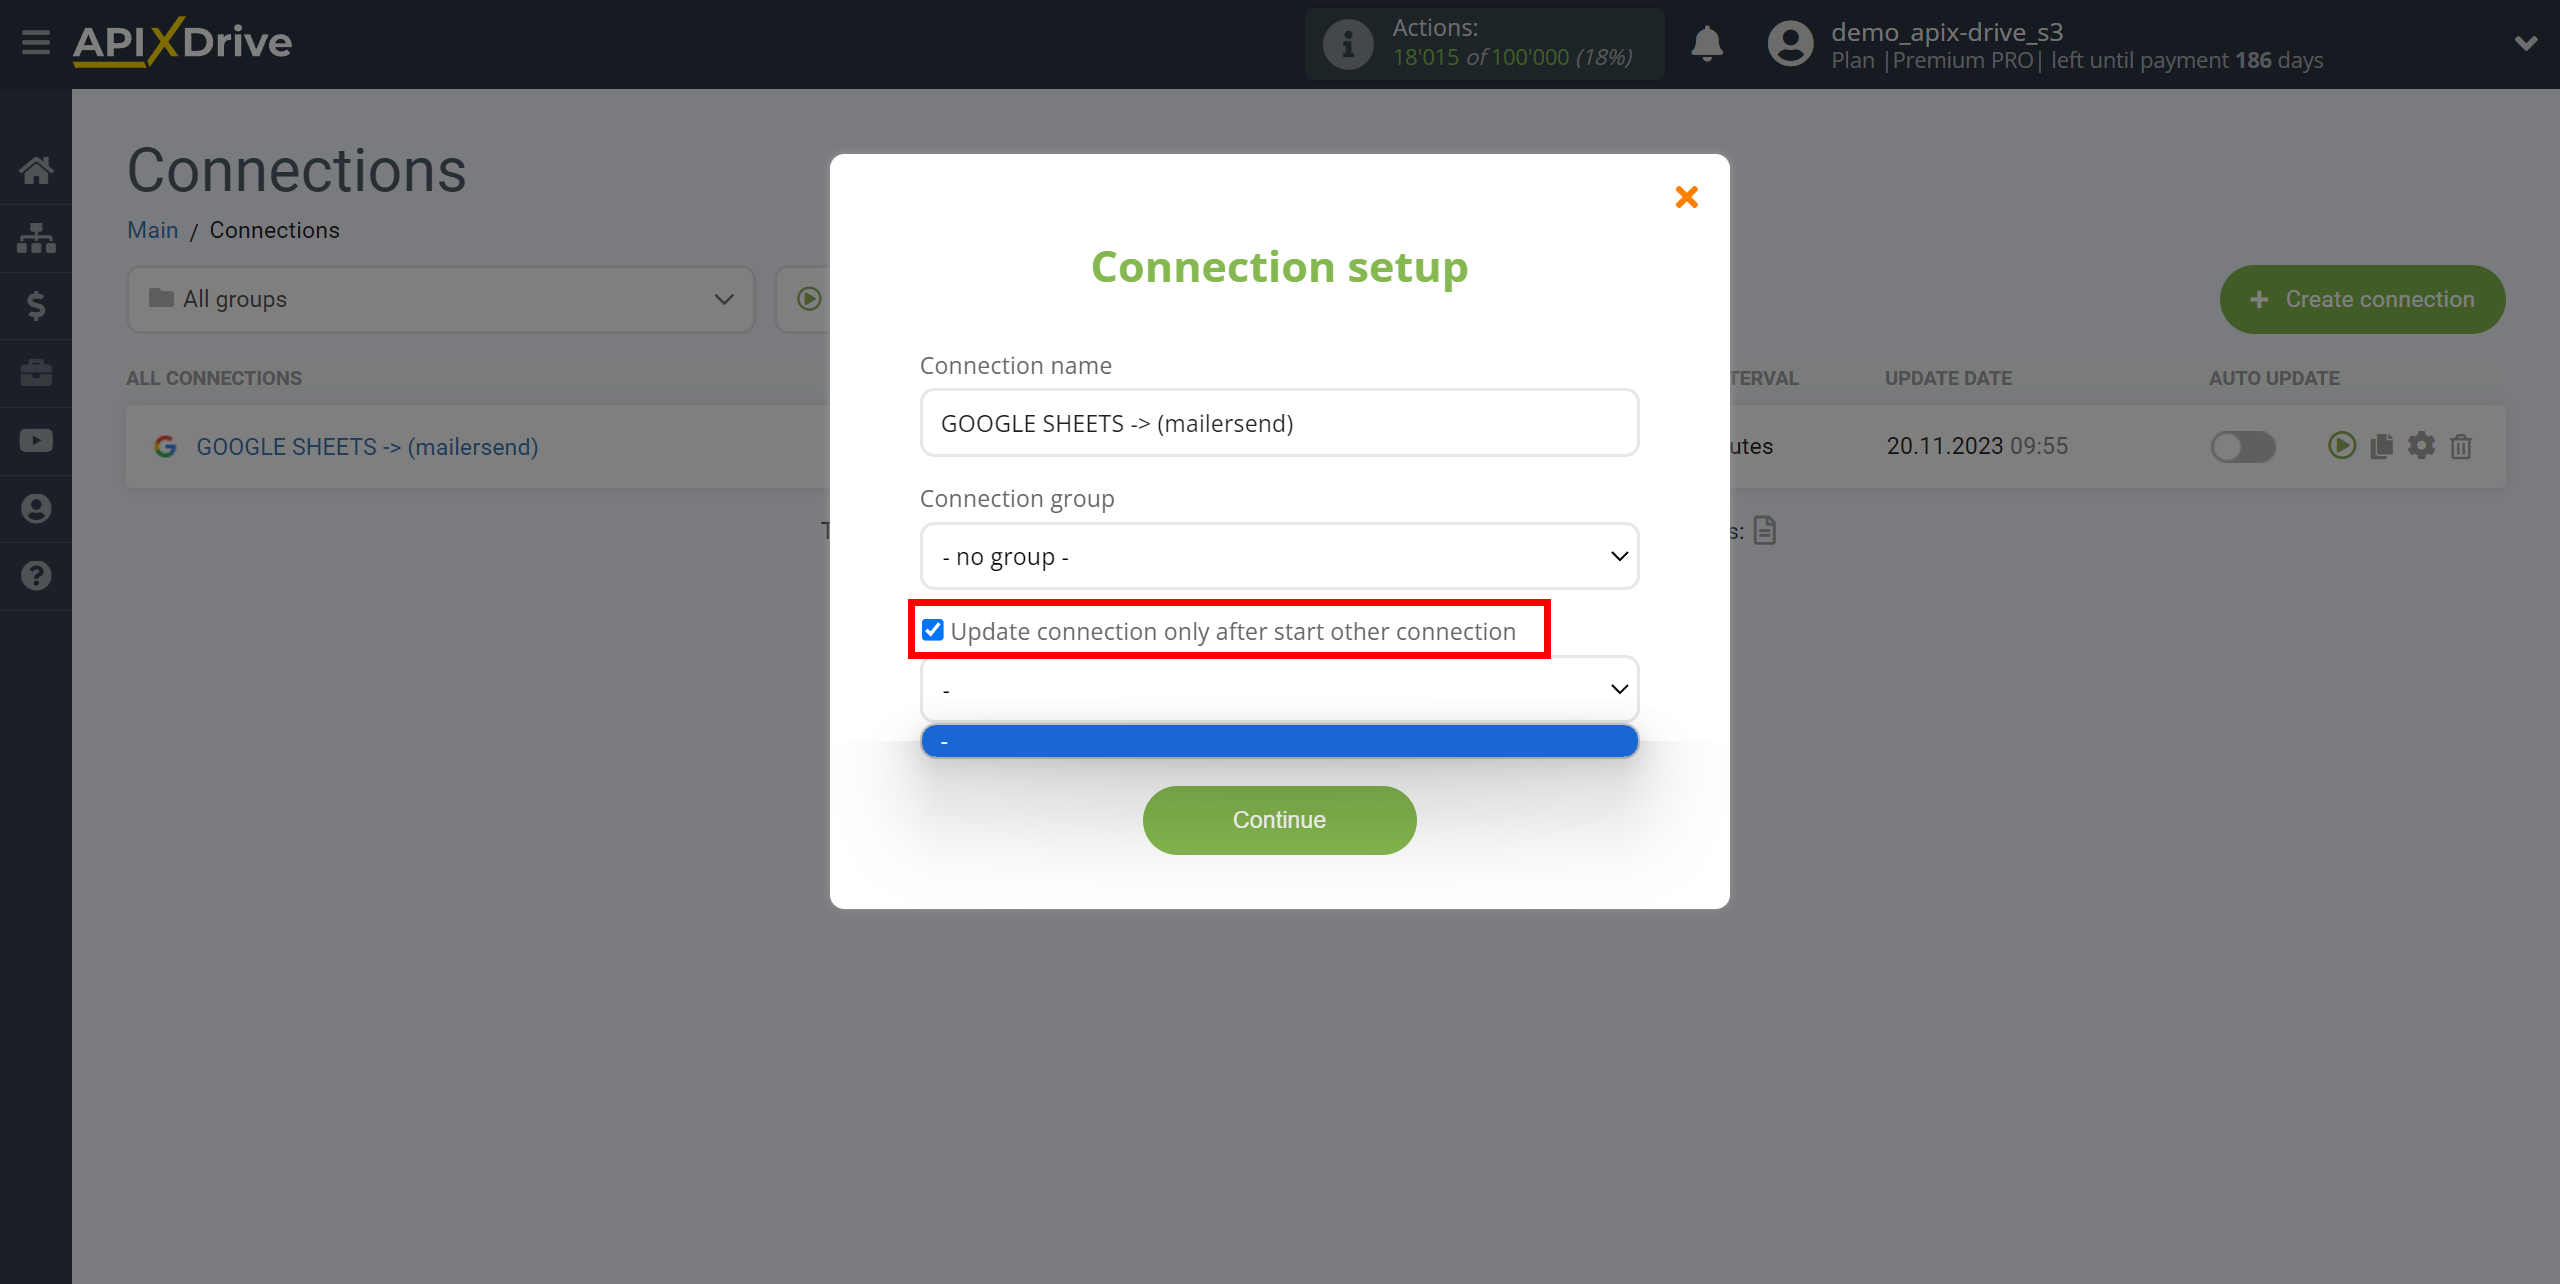Screen dimensions: 2560x1284
Task: Expand the Connection group dropdown
Action: pos(1278,555)
